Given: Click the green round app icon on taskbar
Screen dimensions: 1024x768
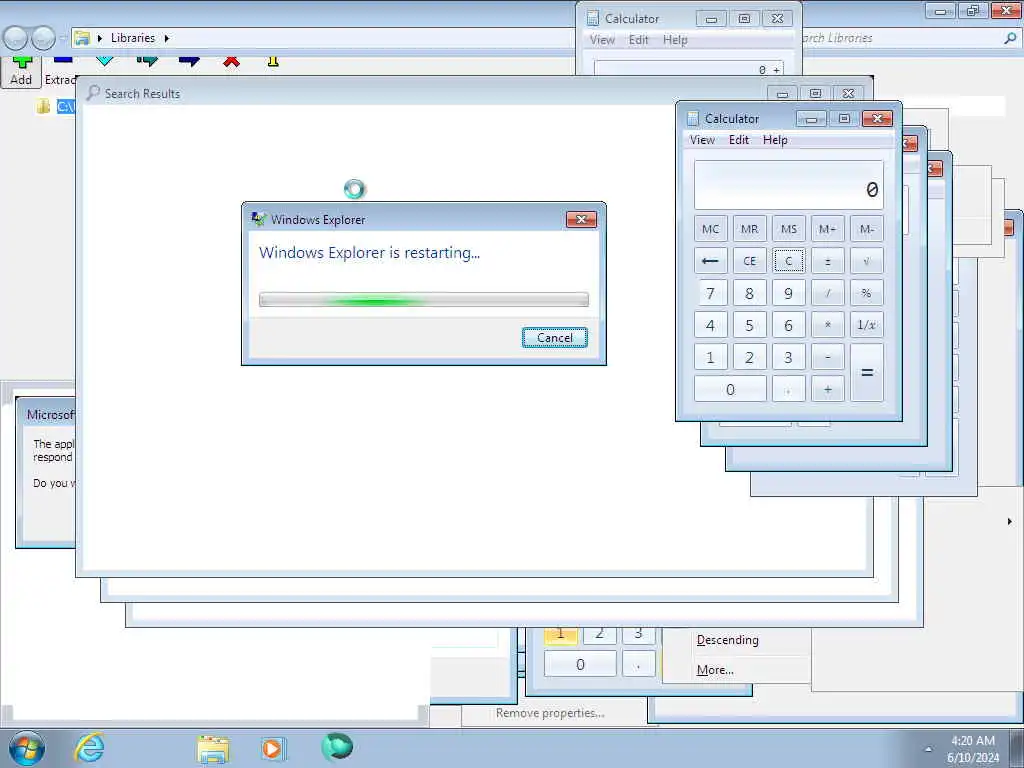Looking at the screenshot, I should click(337, 746).
